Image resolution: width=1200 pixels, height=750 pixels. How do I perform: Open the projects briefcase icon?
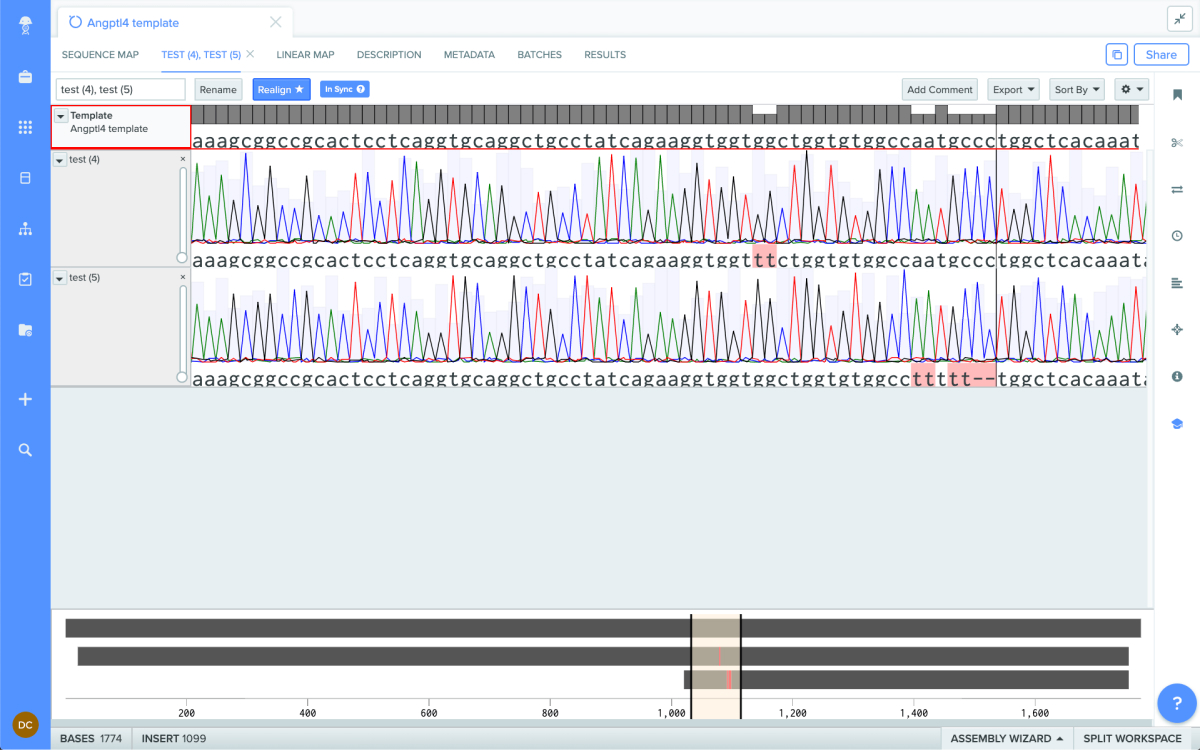(x=25, y=77)
